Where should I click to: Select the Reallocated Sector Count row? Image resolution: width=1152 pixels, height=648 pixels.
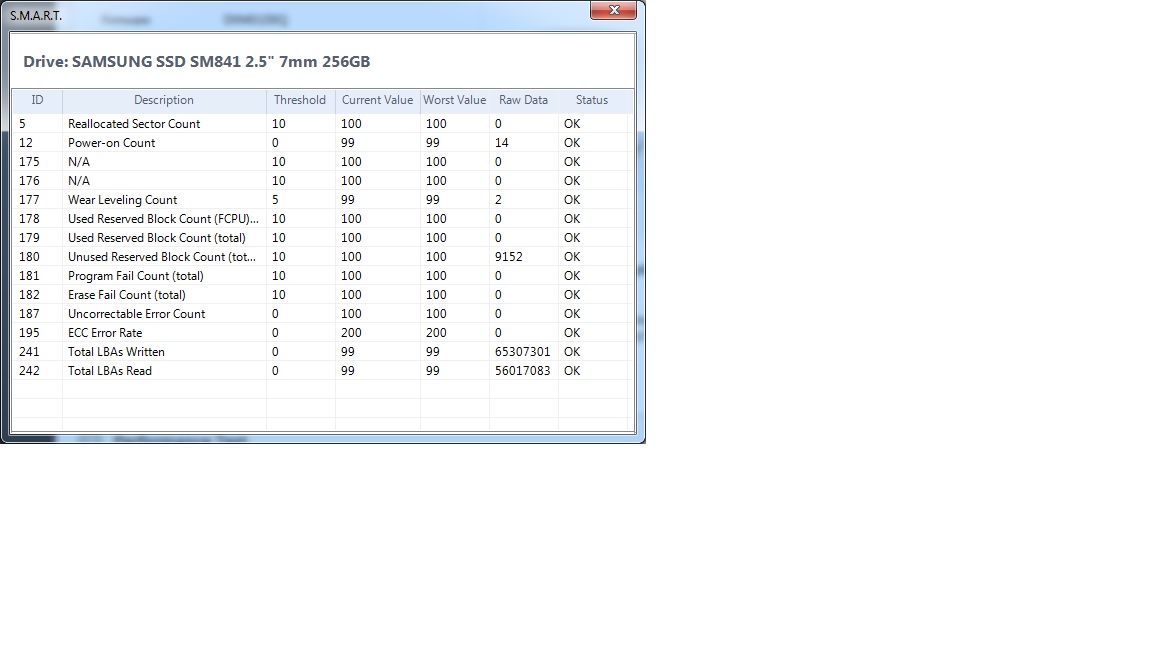coord(321,124)
